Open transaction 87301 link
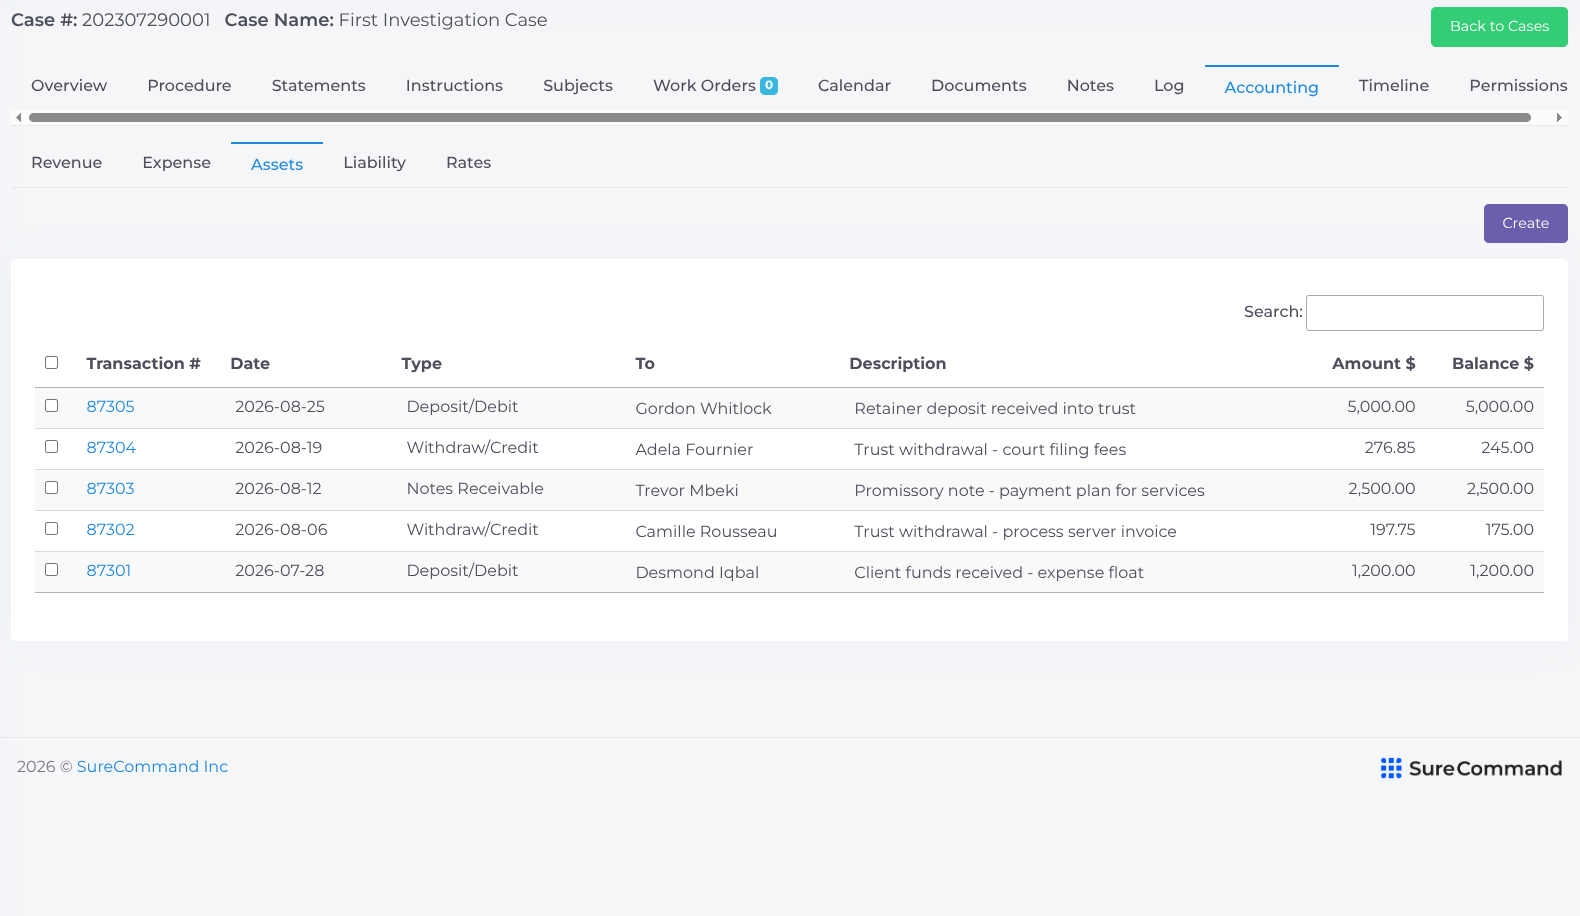Image resolution: width=1580 pixels, height=916 pixels. tap(109, 571)
